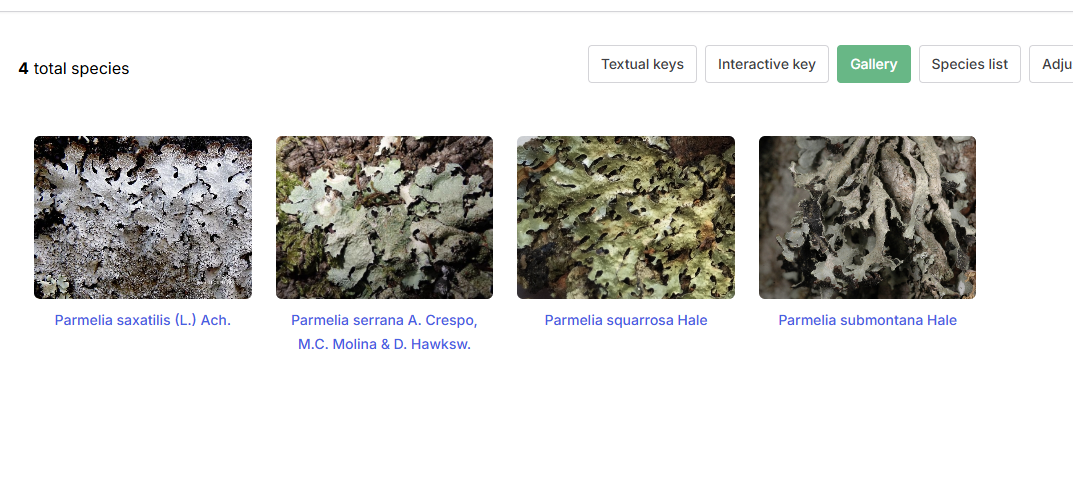Select the green Gallery button

click(x=873, y=64)
